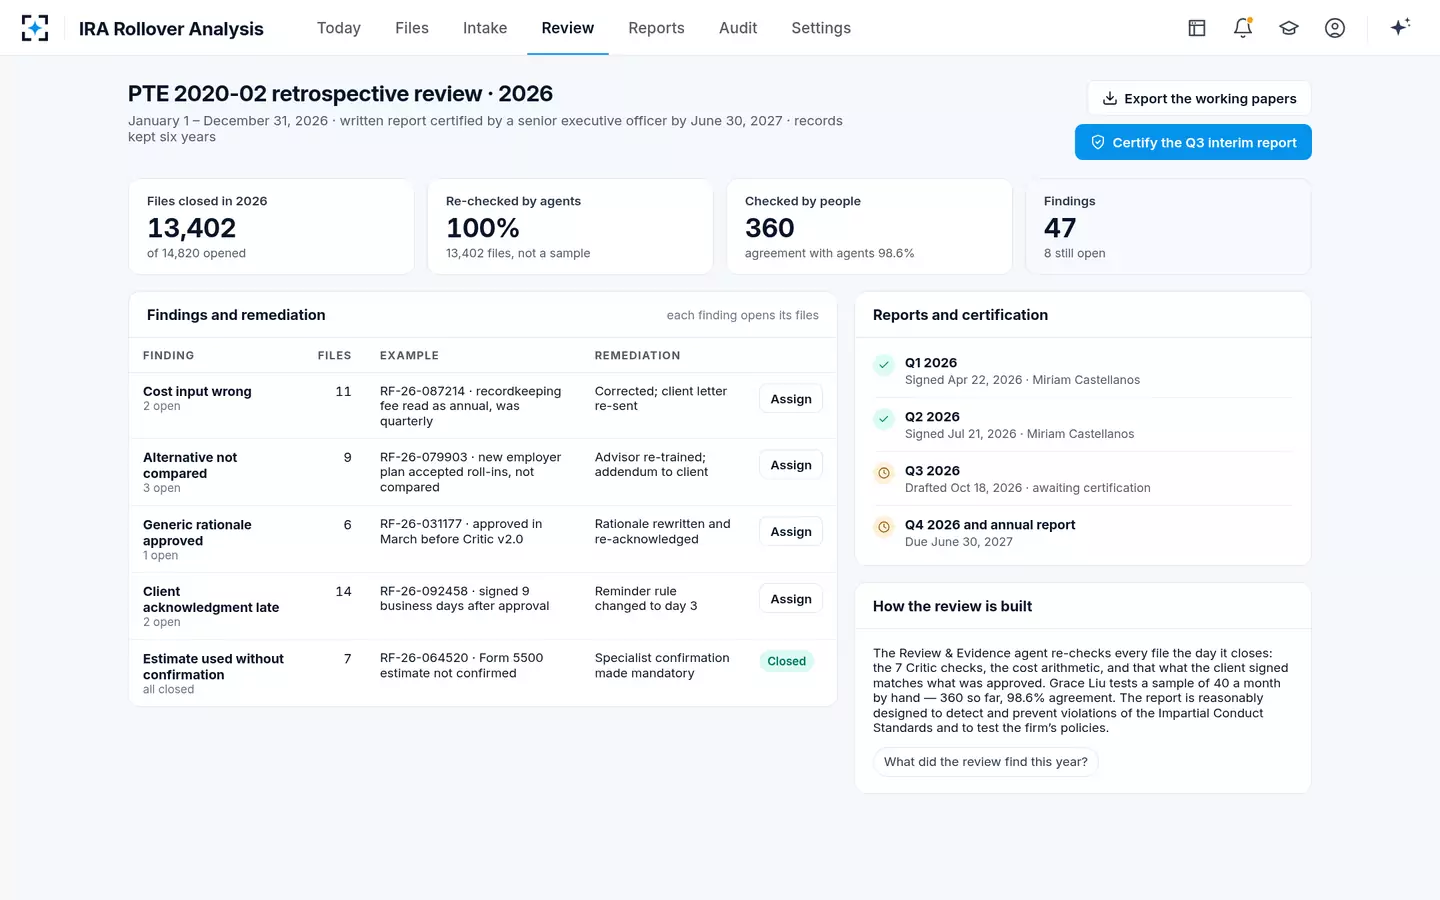The width and height of the screenshot is (1440, 900).
Task: Switch to the Files tab
Action: [412, 28]
